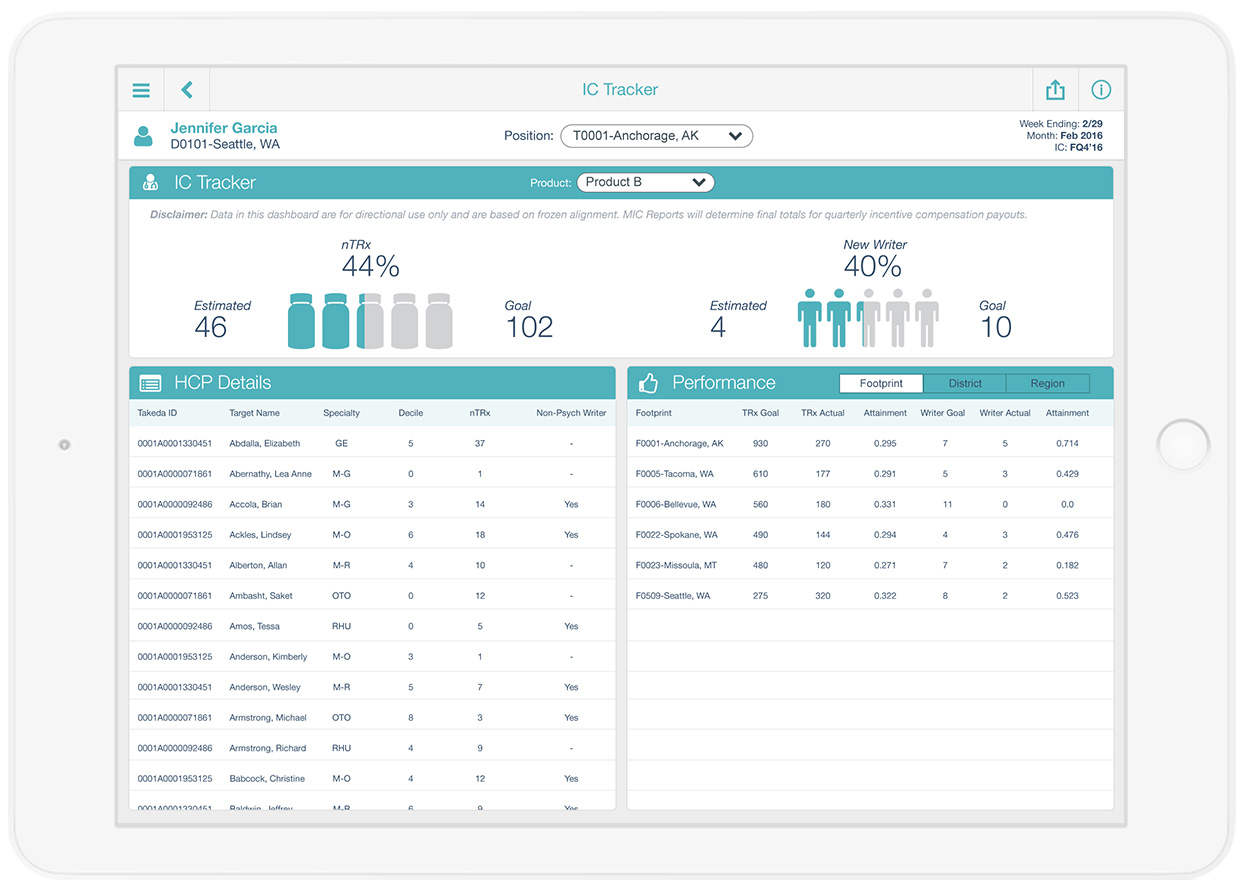Screen dimensions: 1245x894
Task: Click the Performance thumbs-up icon
Action: point(649,383)
